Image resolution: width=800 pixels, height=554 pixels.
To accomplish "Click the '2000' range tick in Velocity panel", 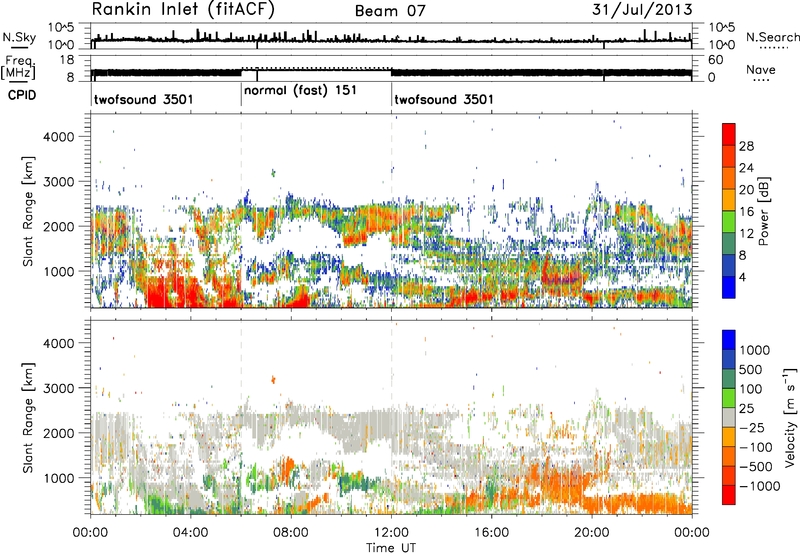I will (x=58, y=433).
